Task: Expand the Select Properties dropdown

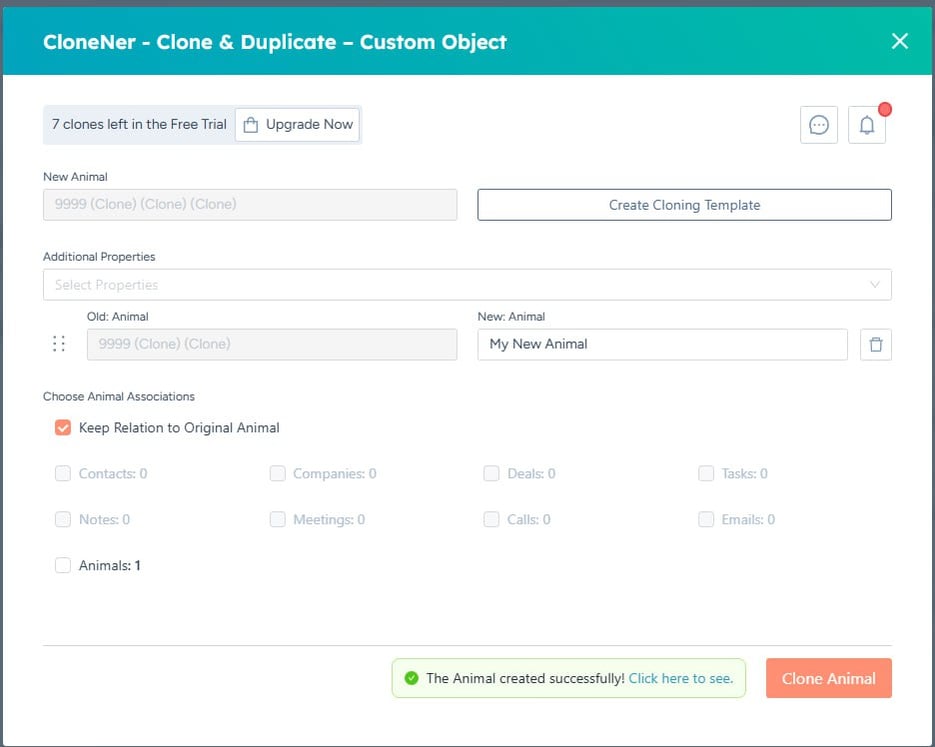Action: [x=468, y=285]
